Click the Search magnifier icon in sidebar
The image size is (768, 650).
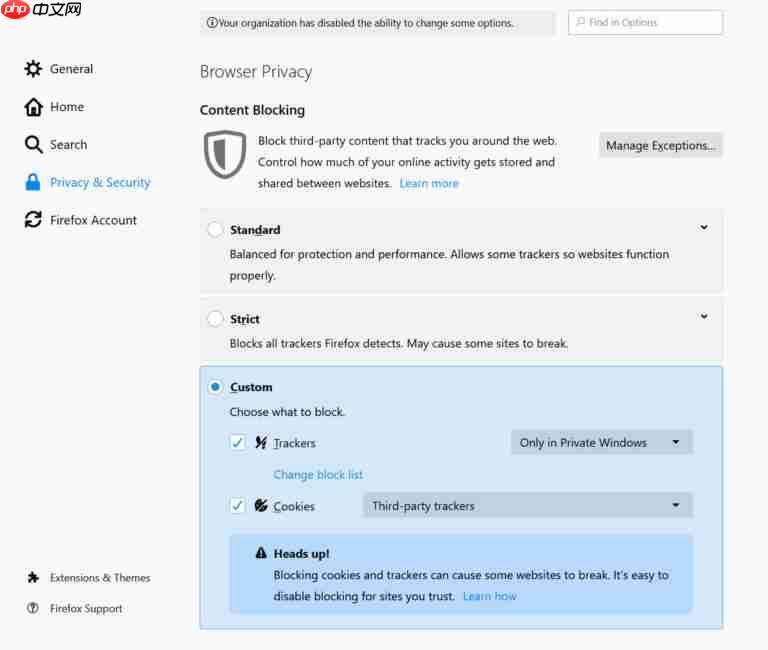pyautogui.click(x=33, y=145)
